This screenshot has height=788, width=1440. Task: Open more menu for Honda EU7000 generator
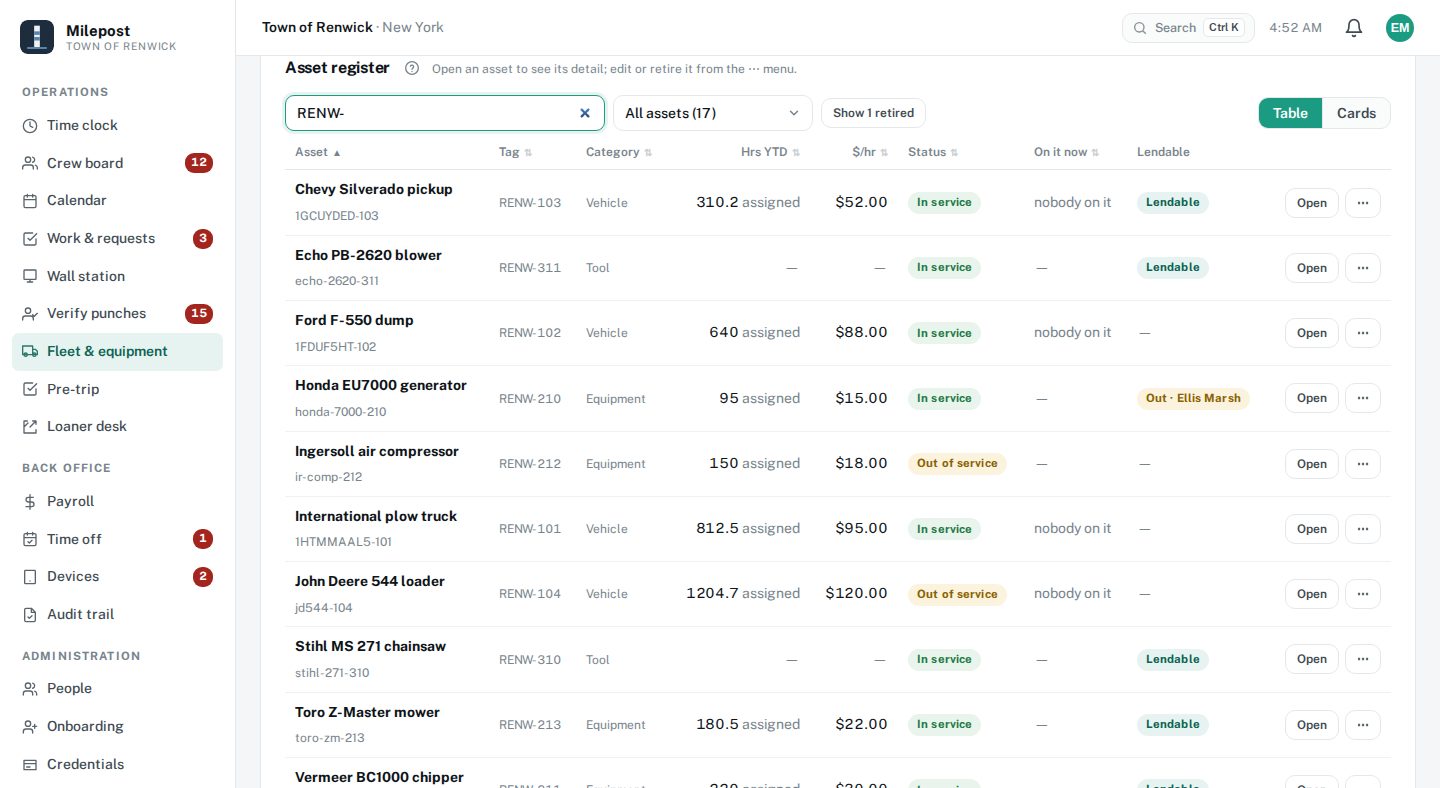1363,398
